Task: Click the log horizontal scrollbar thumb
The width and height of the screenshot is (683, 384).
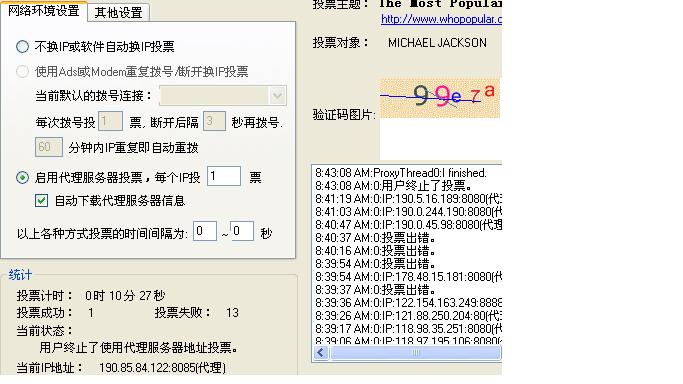Action: pos(416,352)
